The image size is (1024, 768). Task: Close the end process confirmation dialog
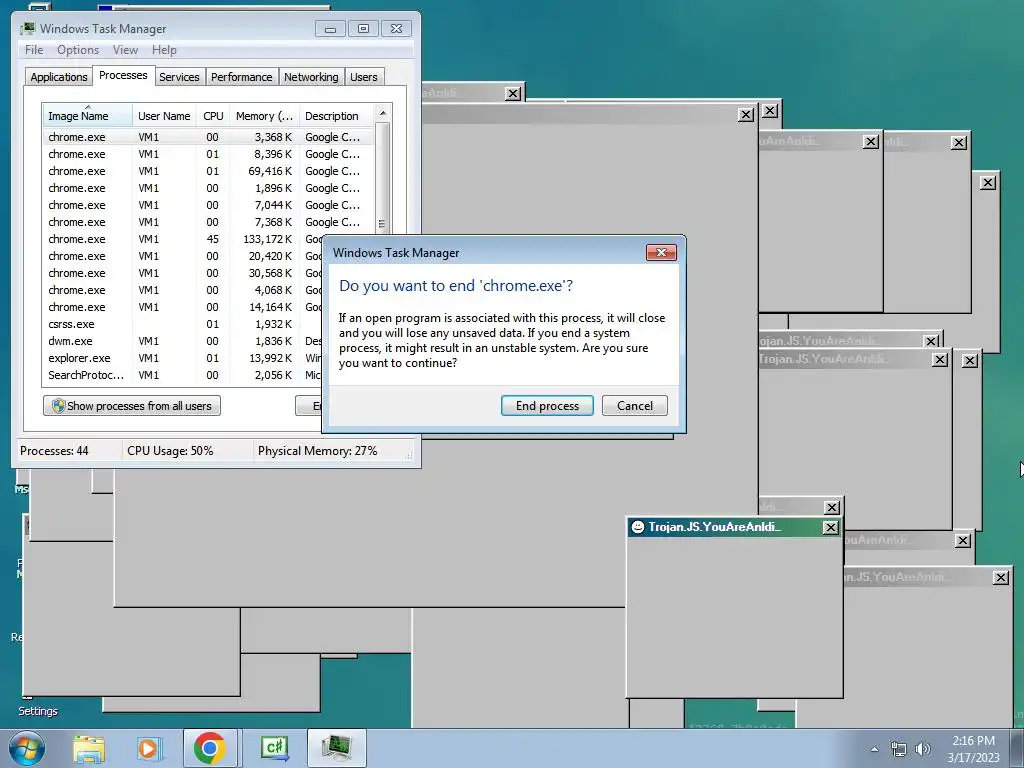pyautogui.click(x=661, y=253)
